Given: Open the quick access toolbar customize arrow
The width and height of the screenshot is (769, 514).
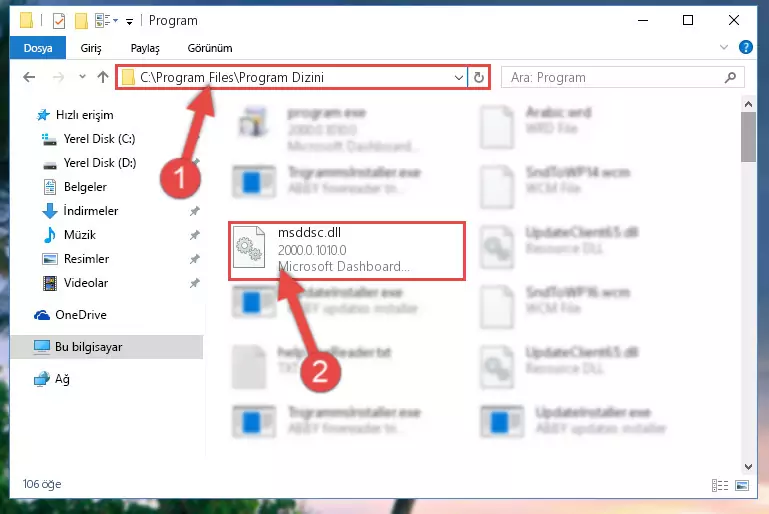Looking at the screenshot, I should (129, 21).
